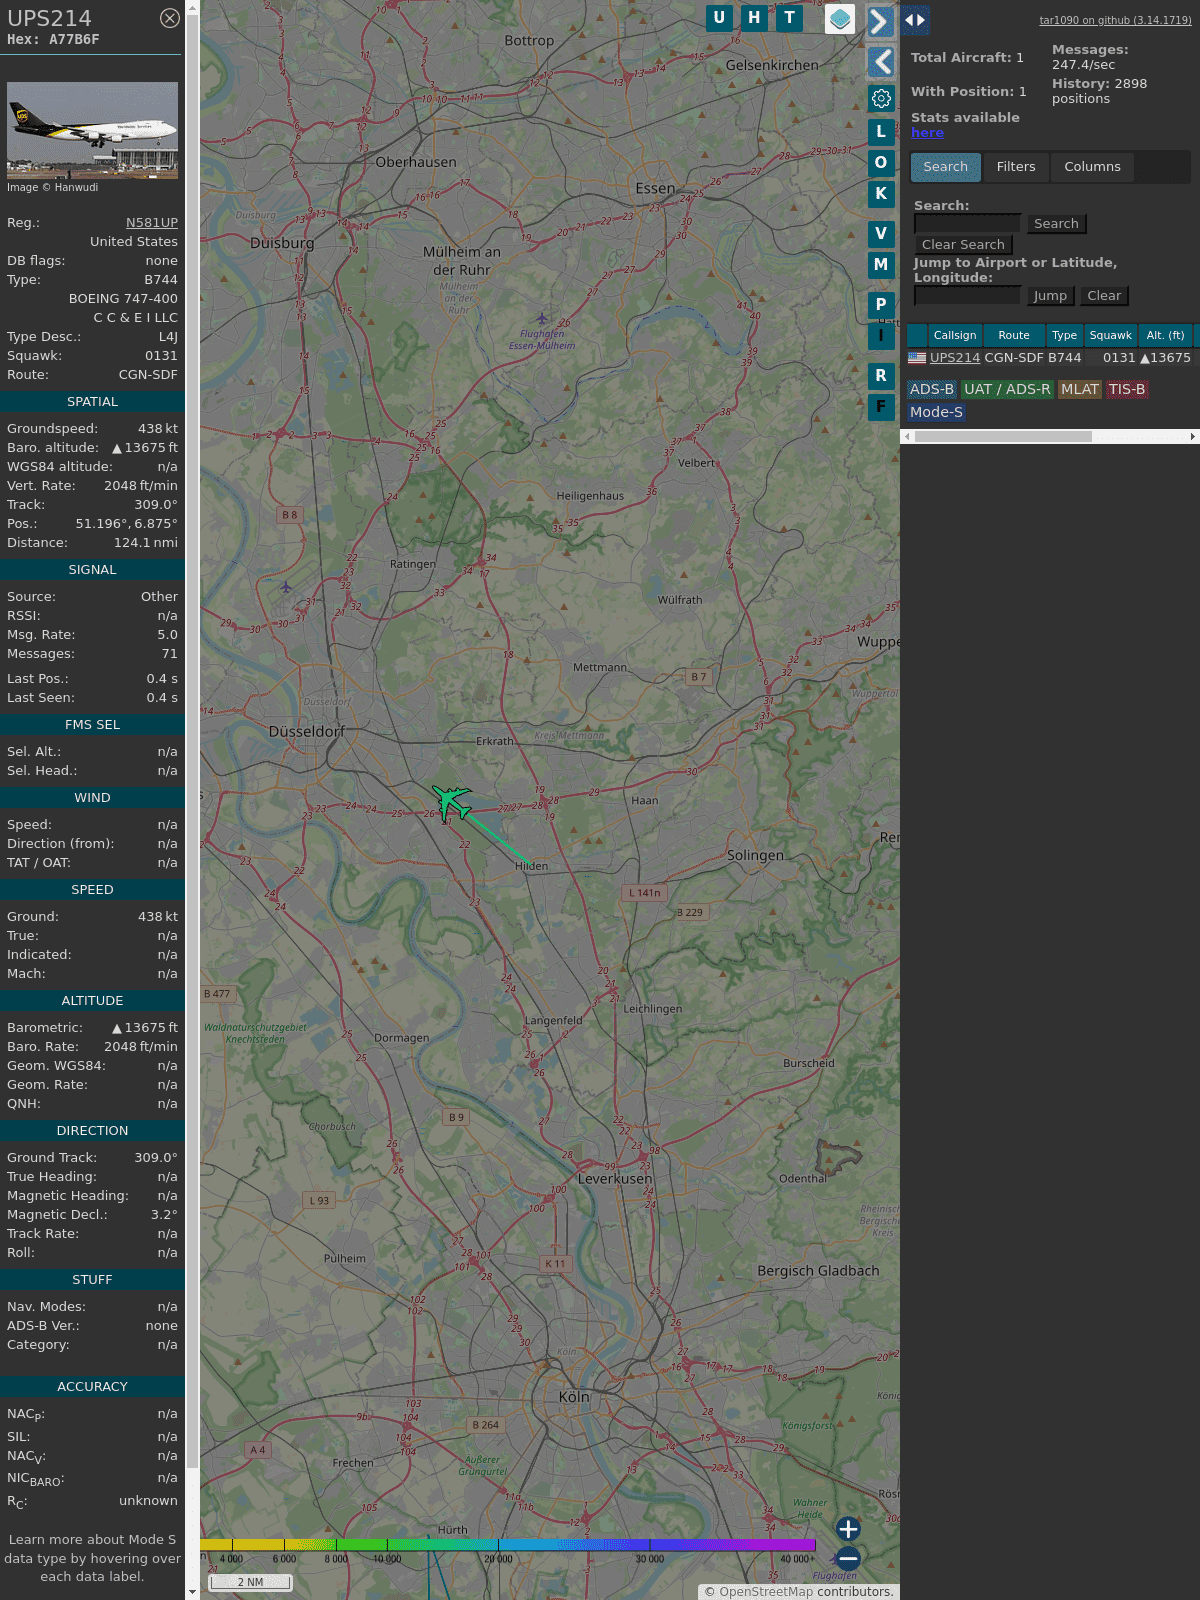Click the SPATIAL section header
The image size is (1200, 1600).
tap(92, 402)
